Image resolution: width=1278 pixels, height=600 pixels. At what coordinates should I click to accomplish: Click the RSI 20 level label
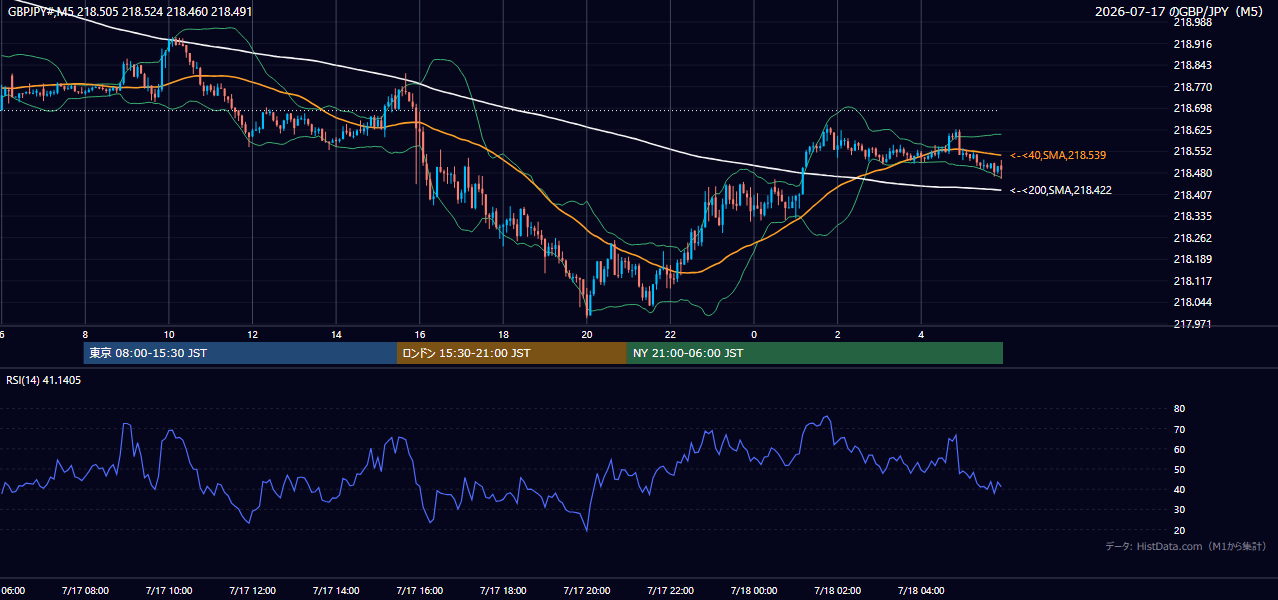pos(1179,530)
